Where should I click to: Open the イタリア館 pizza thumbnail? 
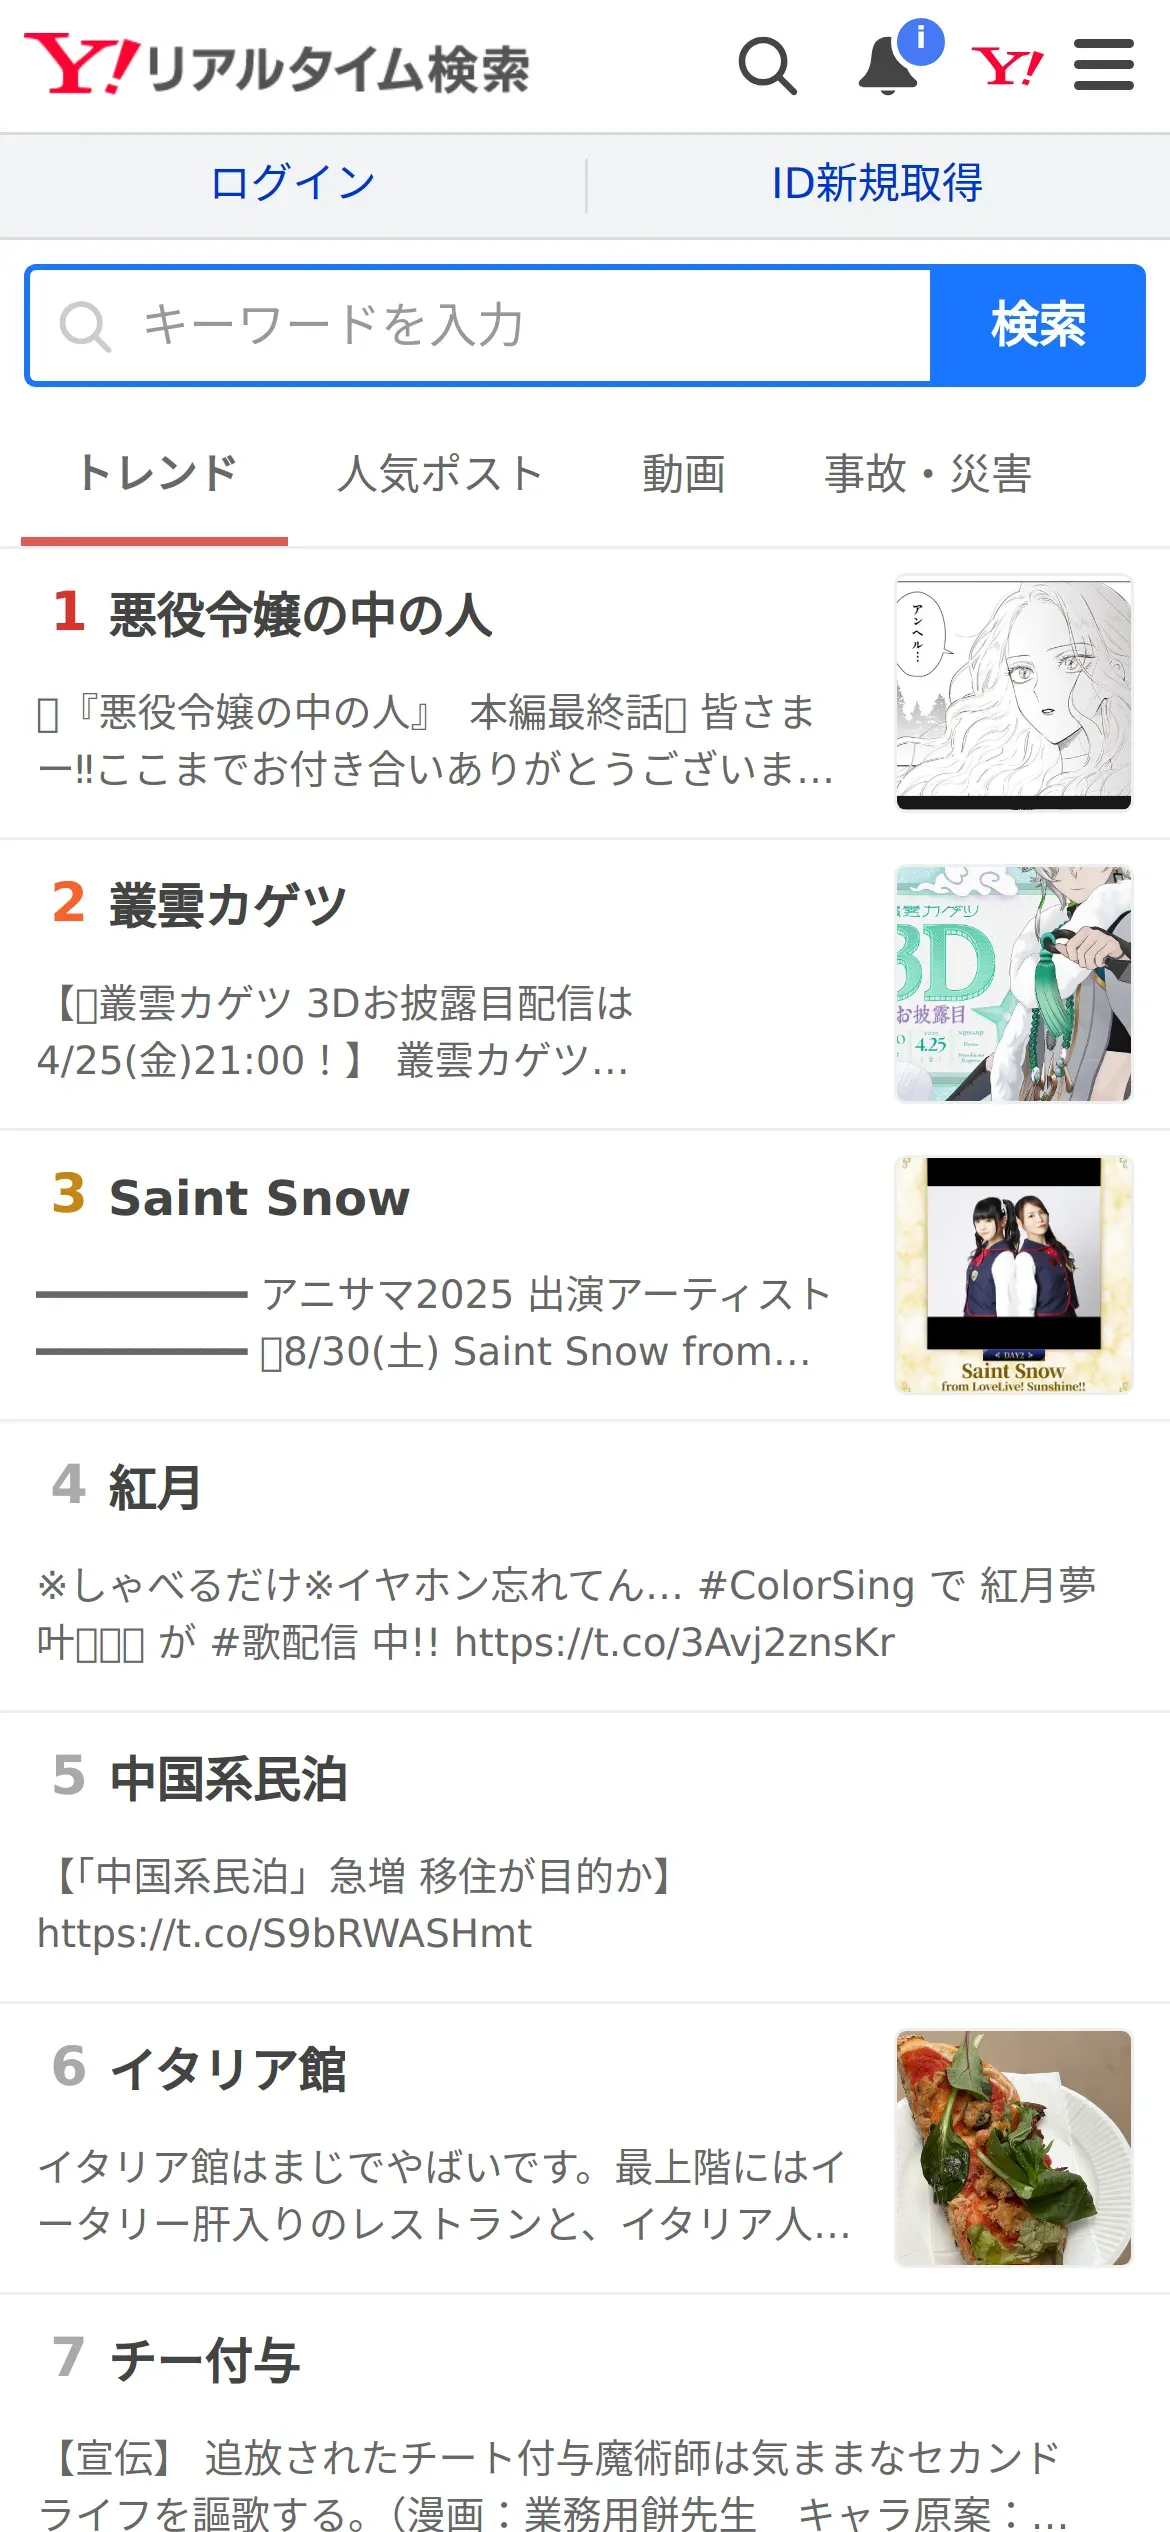coord(1014,2148)
